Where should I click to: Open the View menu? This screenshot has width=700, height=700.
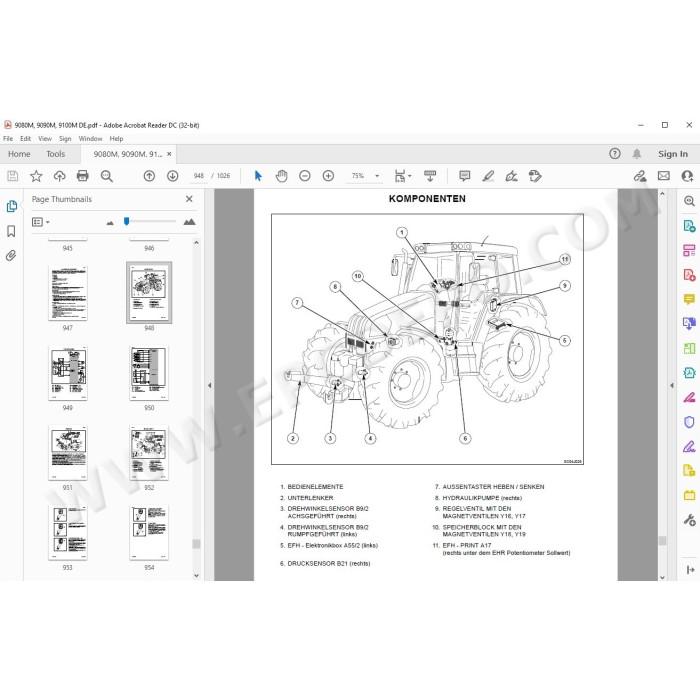point(45,138)
